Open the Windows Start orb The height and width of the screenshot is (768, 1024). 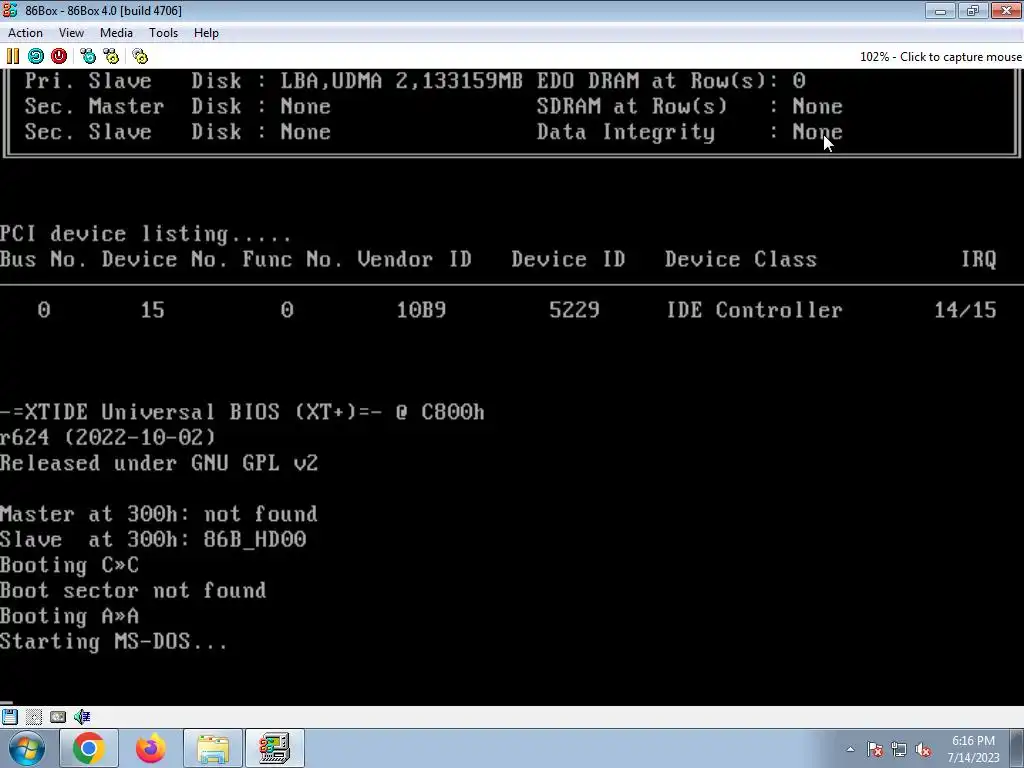click(27, 748)
